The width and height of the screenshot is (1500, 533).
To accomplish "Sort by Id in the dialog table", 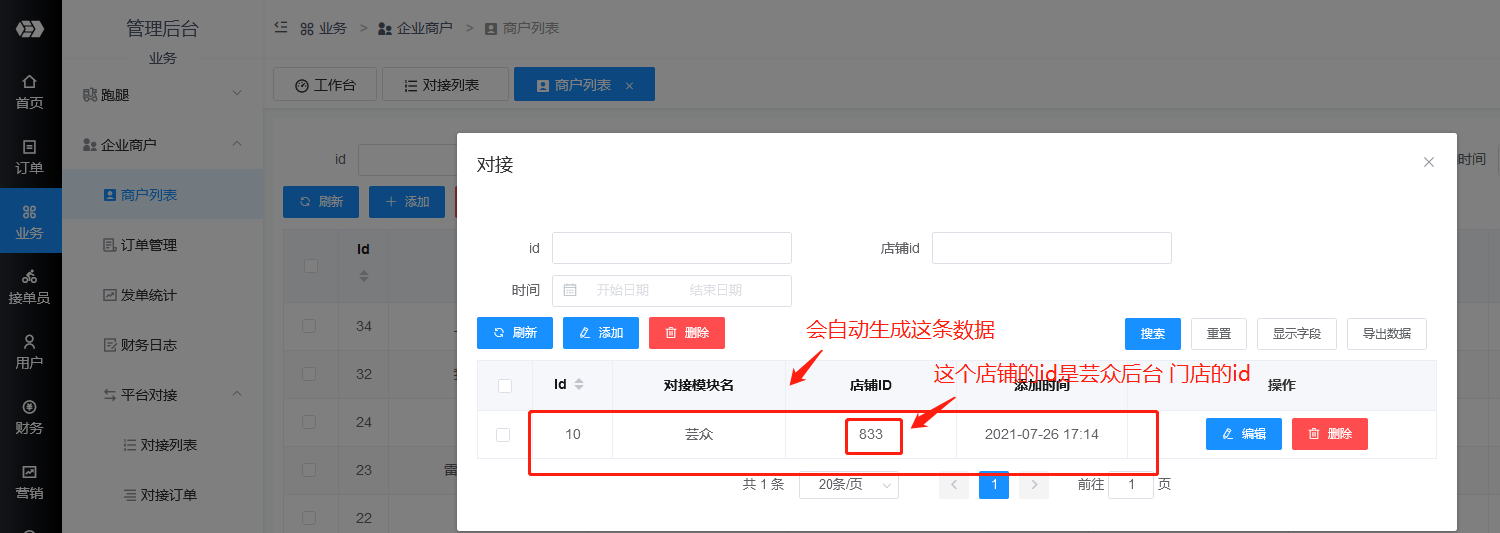I will tap(578, 385).
